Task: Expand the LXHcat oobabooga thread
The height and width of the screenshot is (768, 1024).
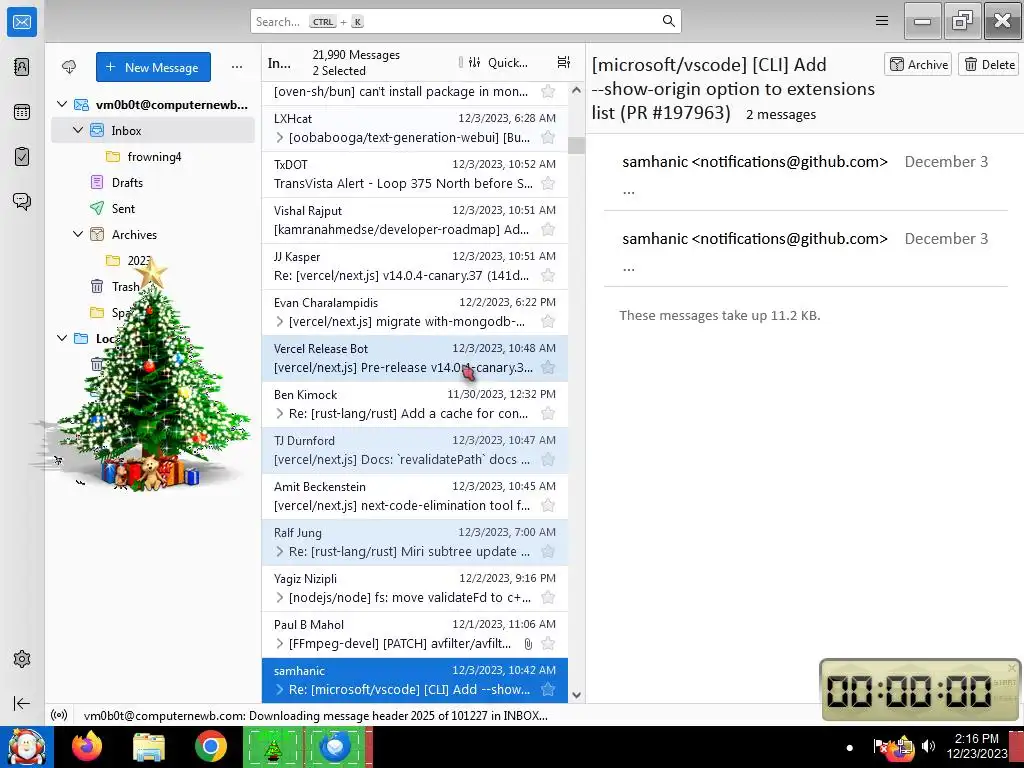Action: pos(280,138)
